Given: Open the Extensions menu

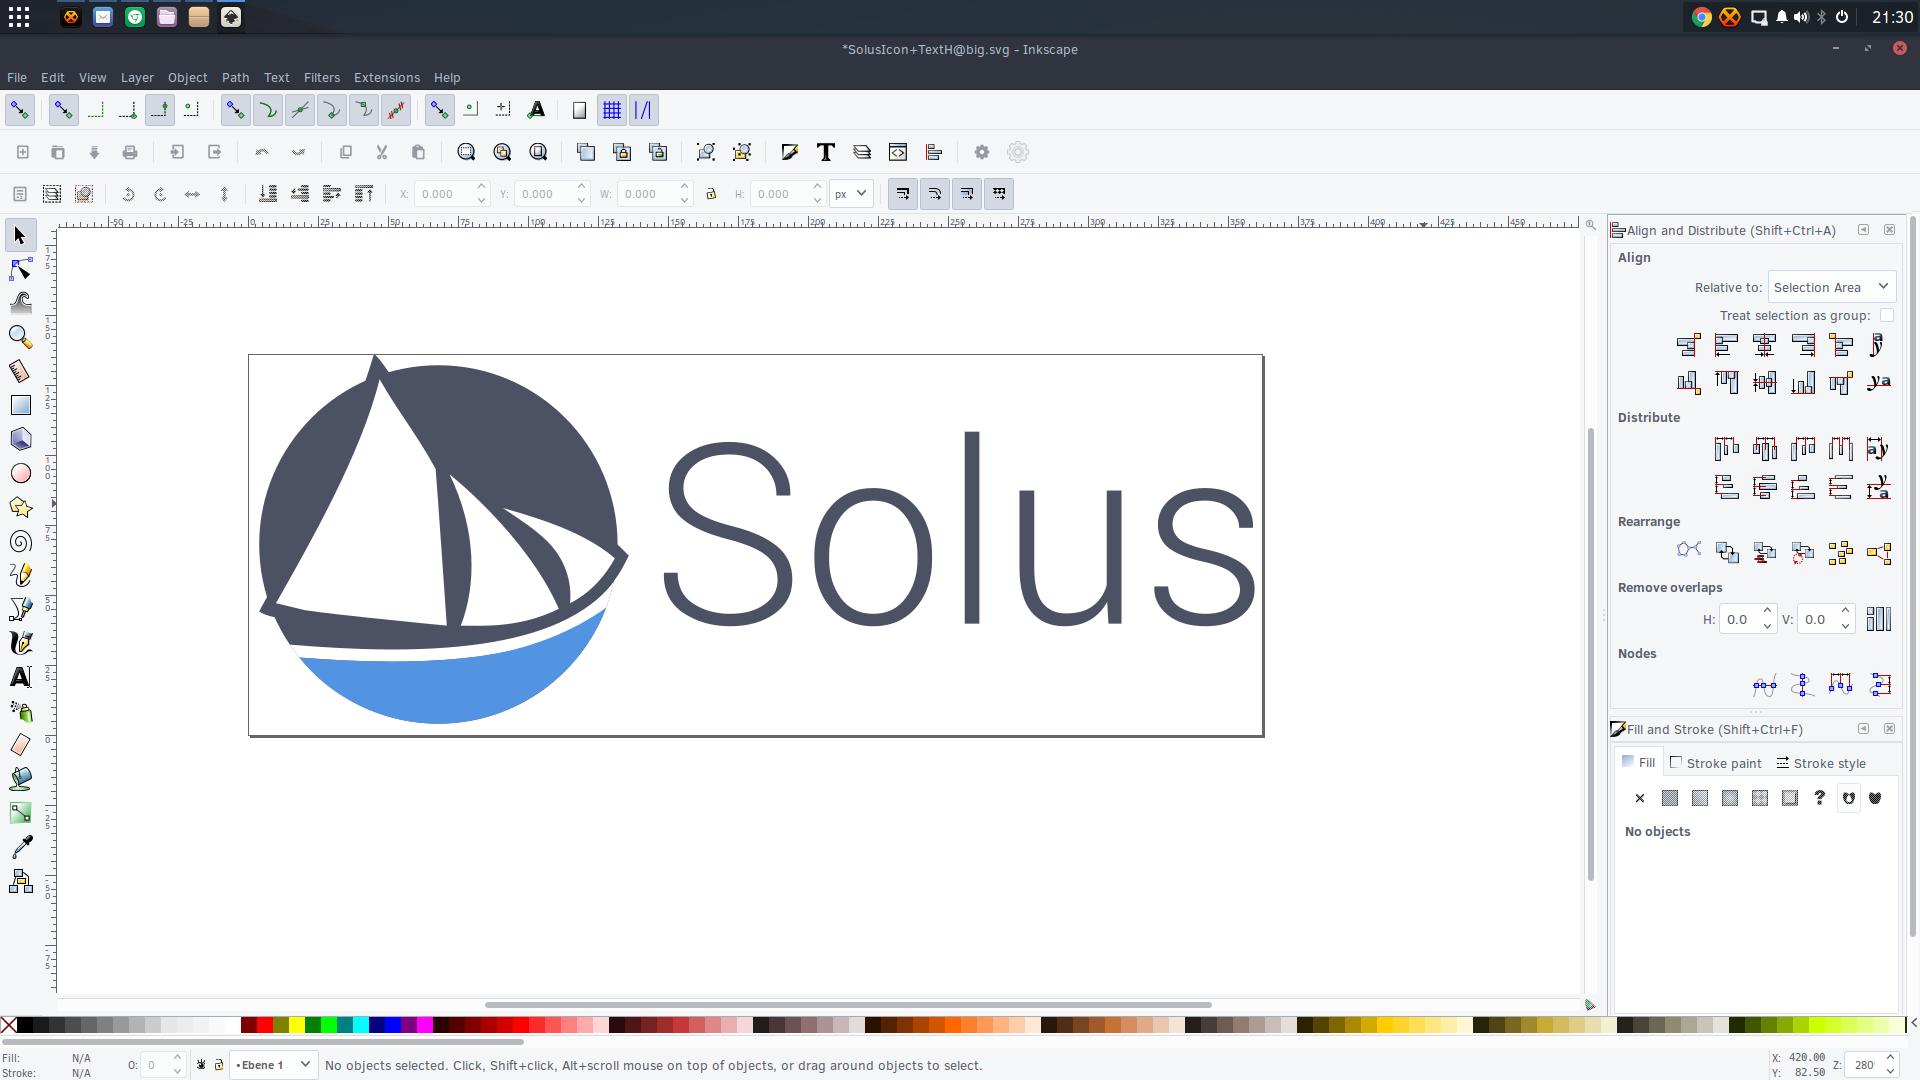Looking at the screenshot, I should coord(386,77).
